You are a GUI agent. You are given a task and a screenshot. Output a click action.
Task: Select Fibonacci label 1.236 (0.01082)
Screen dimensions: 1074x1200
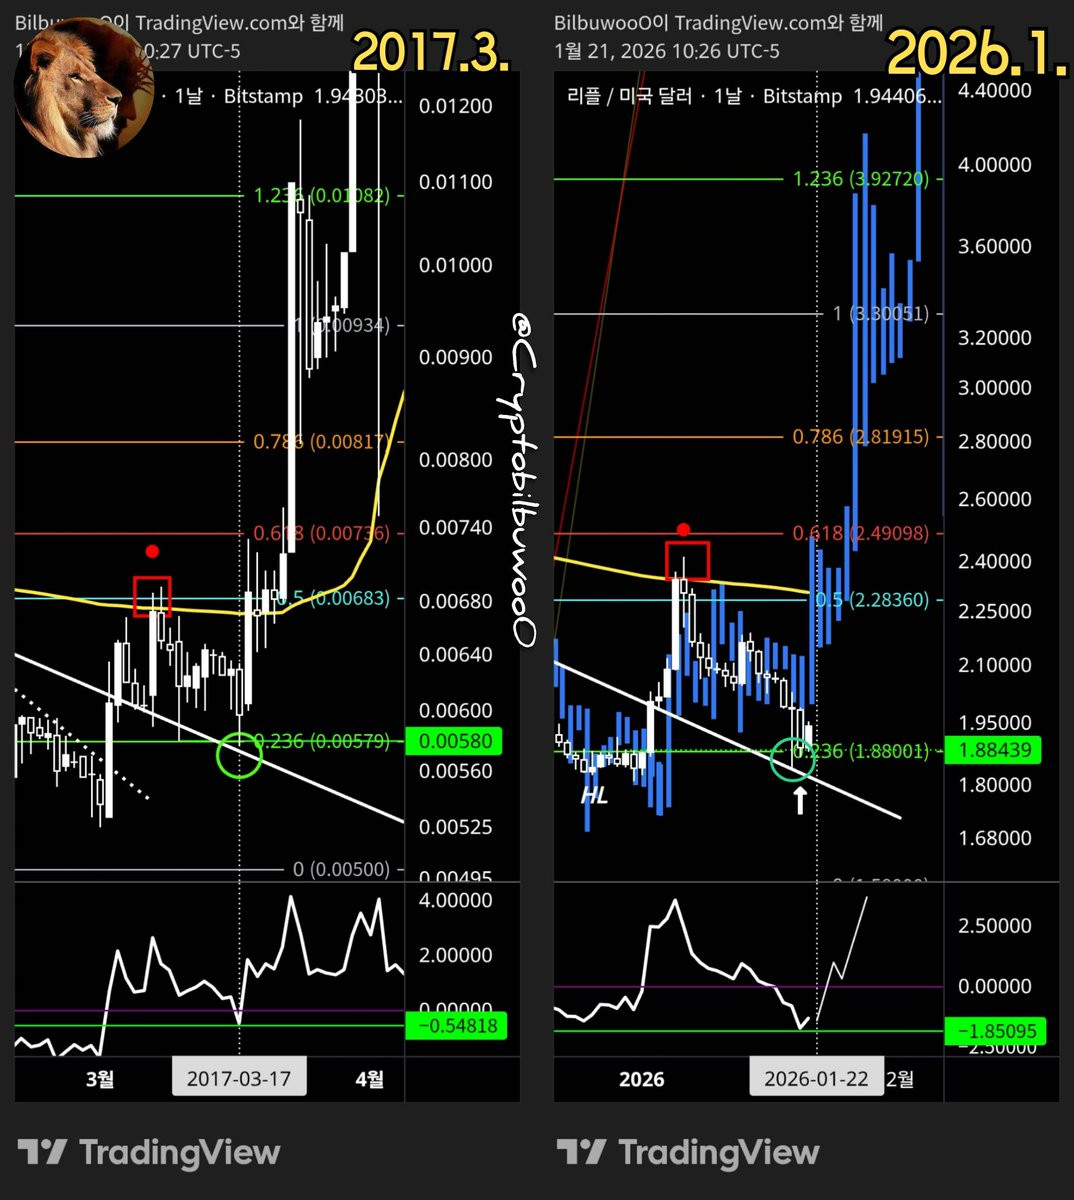click(x=322, y=196)
